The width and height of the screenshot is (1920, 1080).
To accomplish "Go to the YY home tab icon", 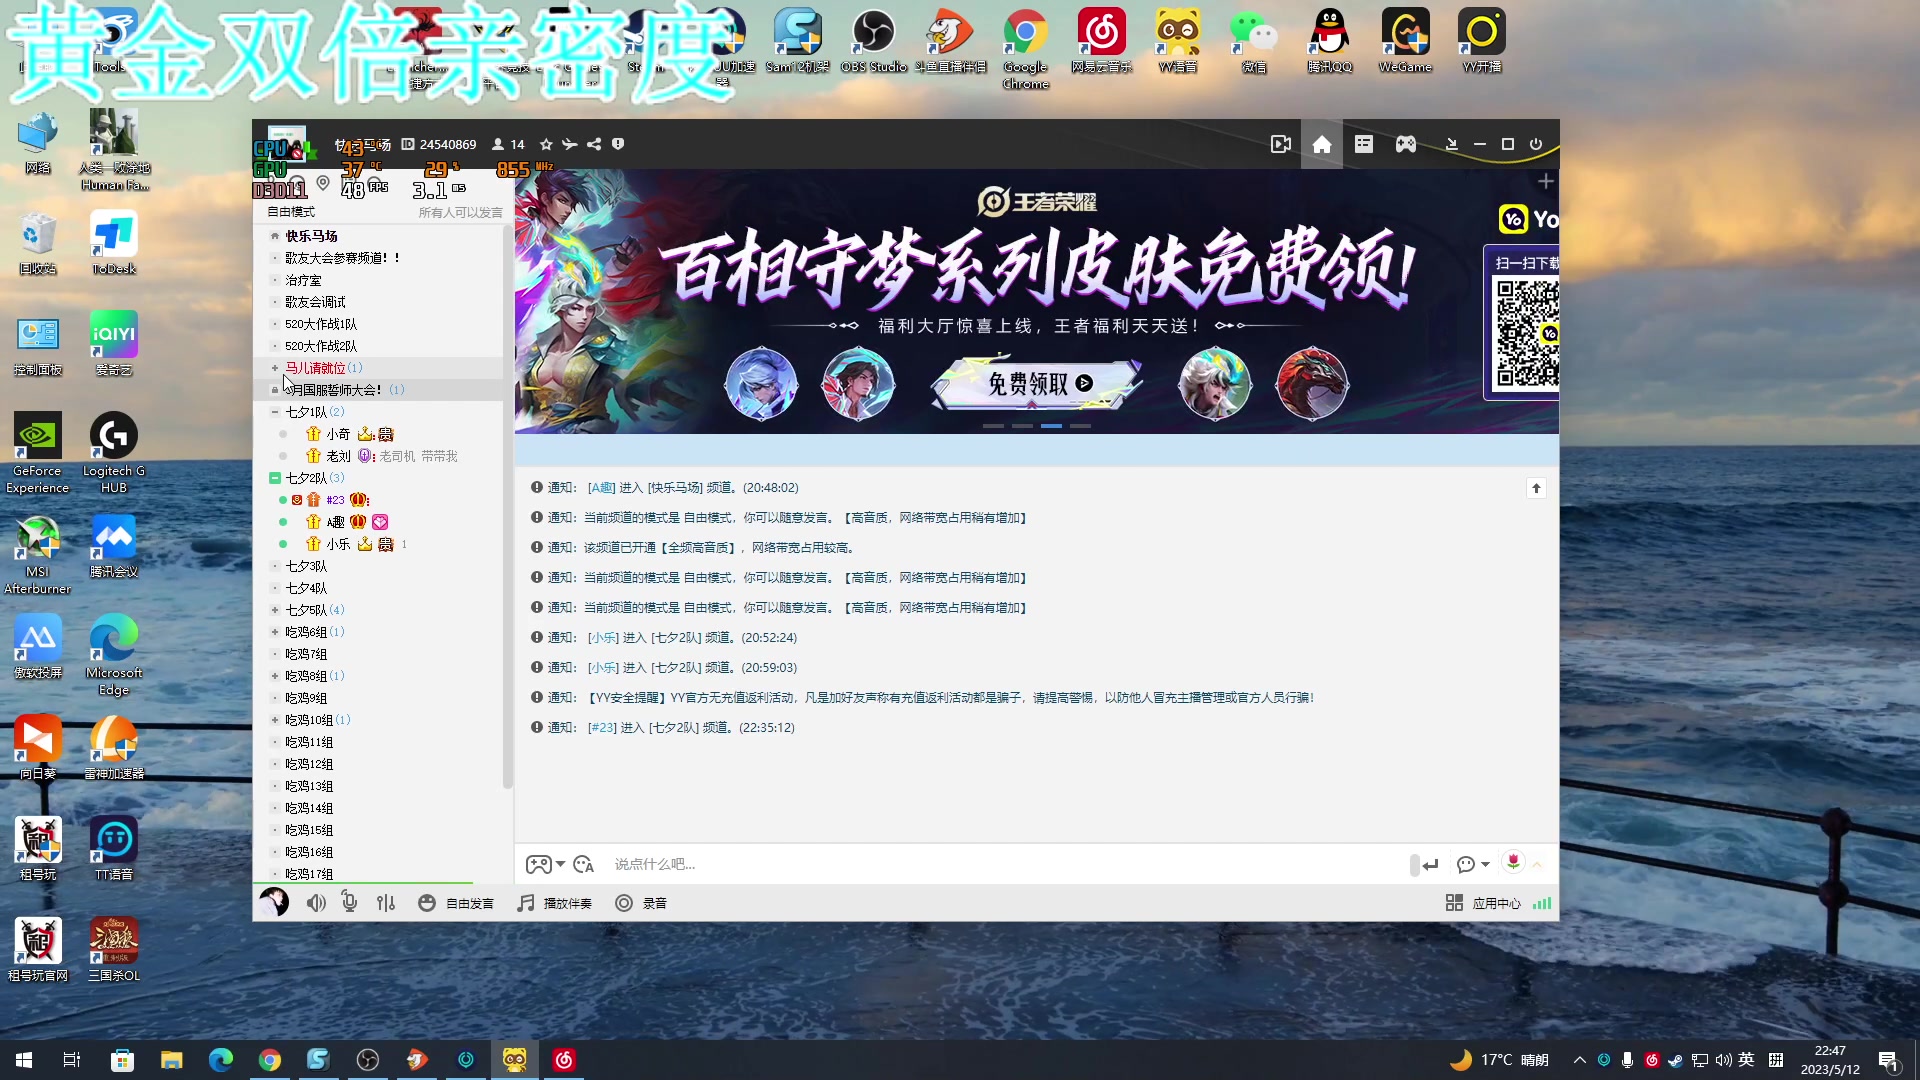I will coord(1322,144).
